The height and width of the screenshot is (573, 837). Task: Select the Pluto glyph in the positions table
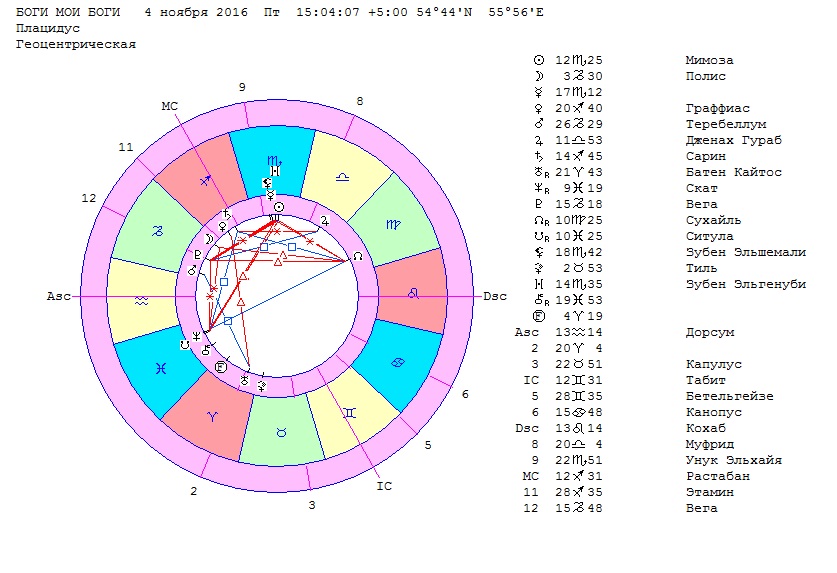(540, 204)
